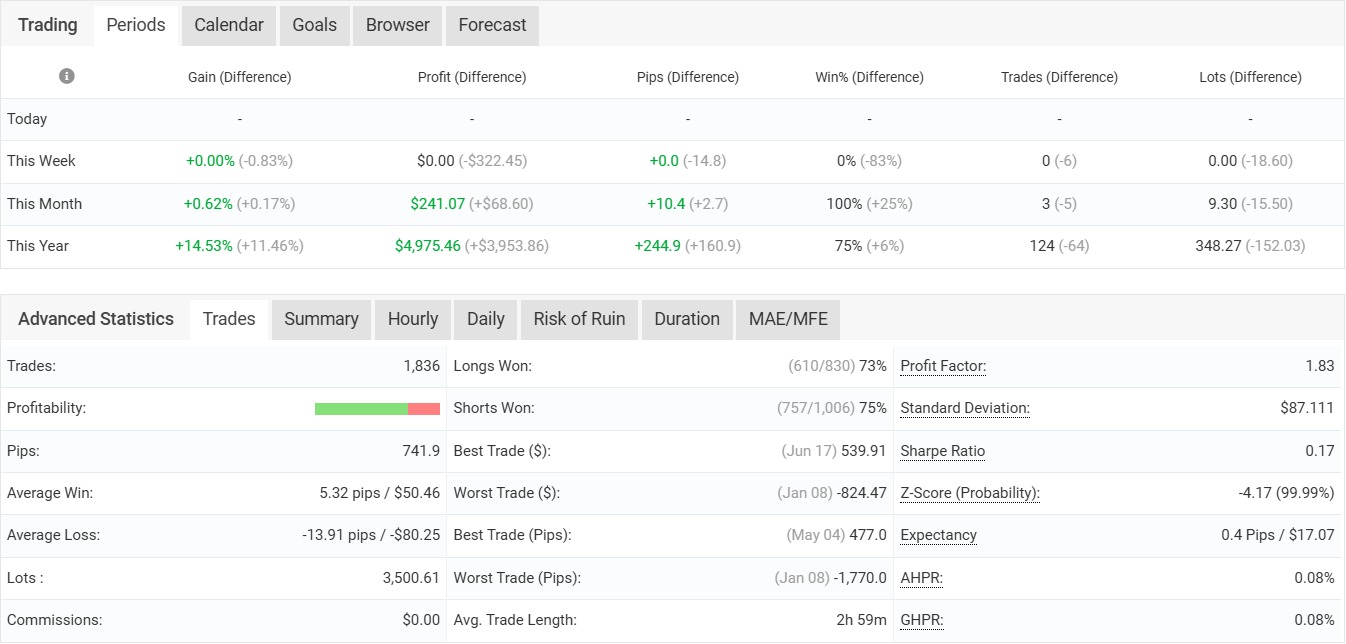
Task: Click the Sharpe Ratio label
Action: click(943, 451)
